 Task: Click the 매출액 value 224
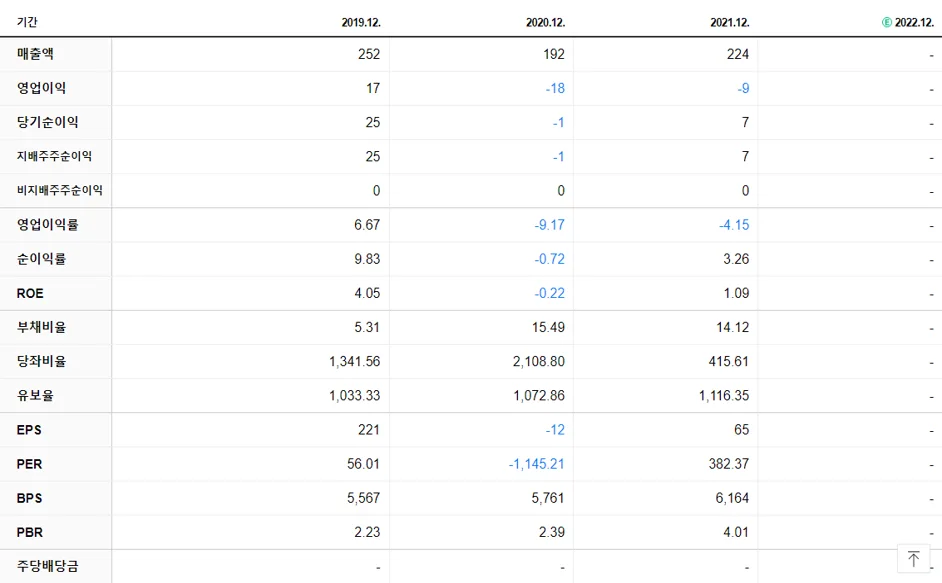(738, 54)
